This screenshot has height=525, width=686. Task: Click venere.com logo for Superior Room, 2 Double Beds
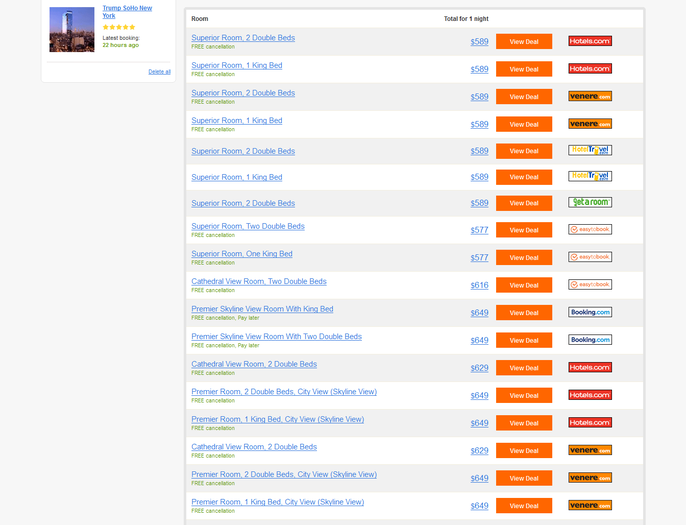click(x=590, y=96)
